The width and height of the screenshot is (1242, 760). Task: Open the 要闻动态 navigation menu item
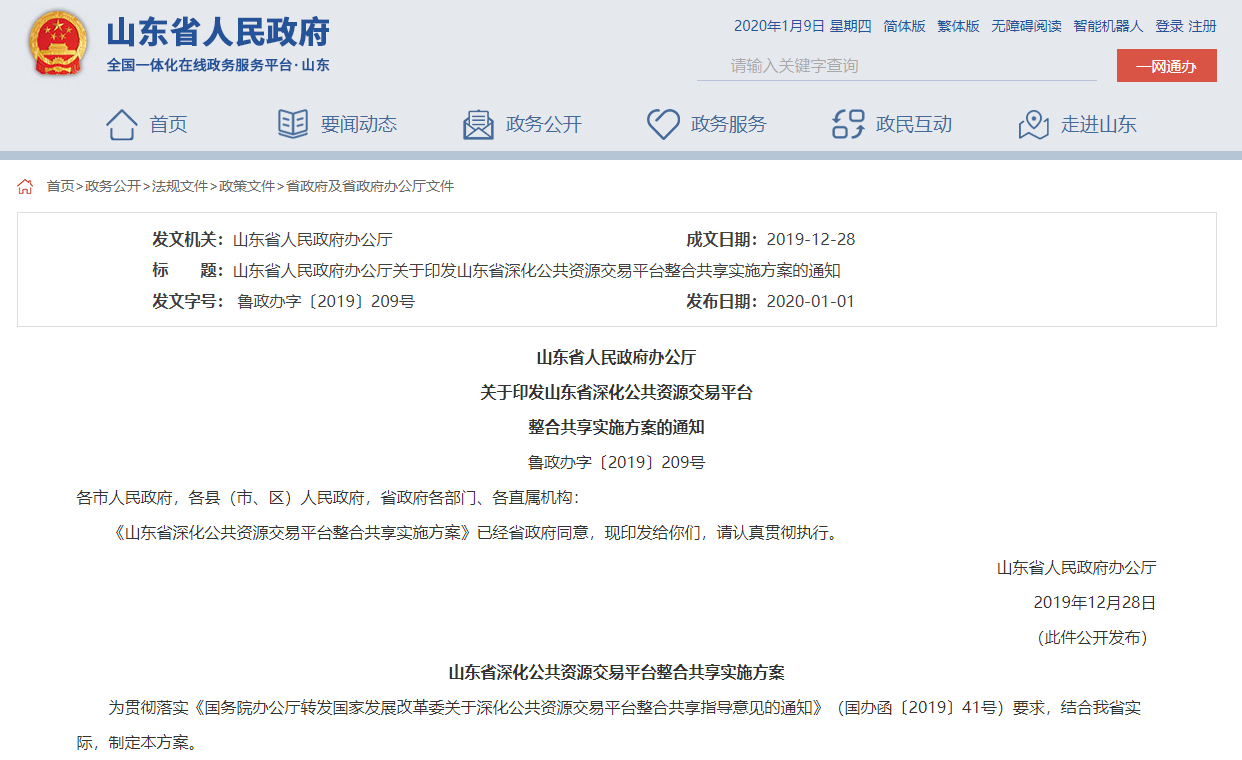358,125
